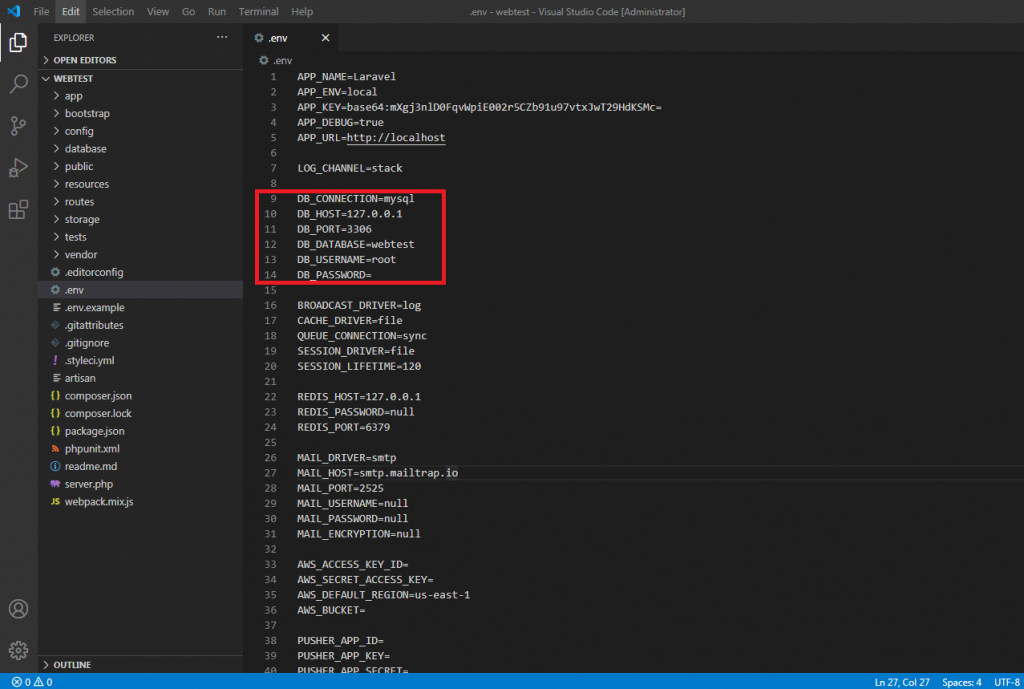Click line number 16 in gutter
The image size is (1024, 689).
(x=270, y=305)
